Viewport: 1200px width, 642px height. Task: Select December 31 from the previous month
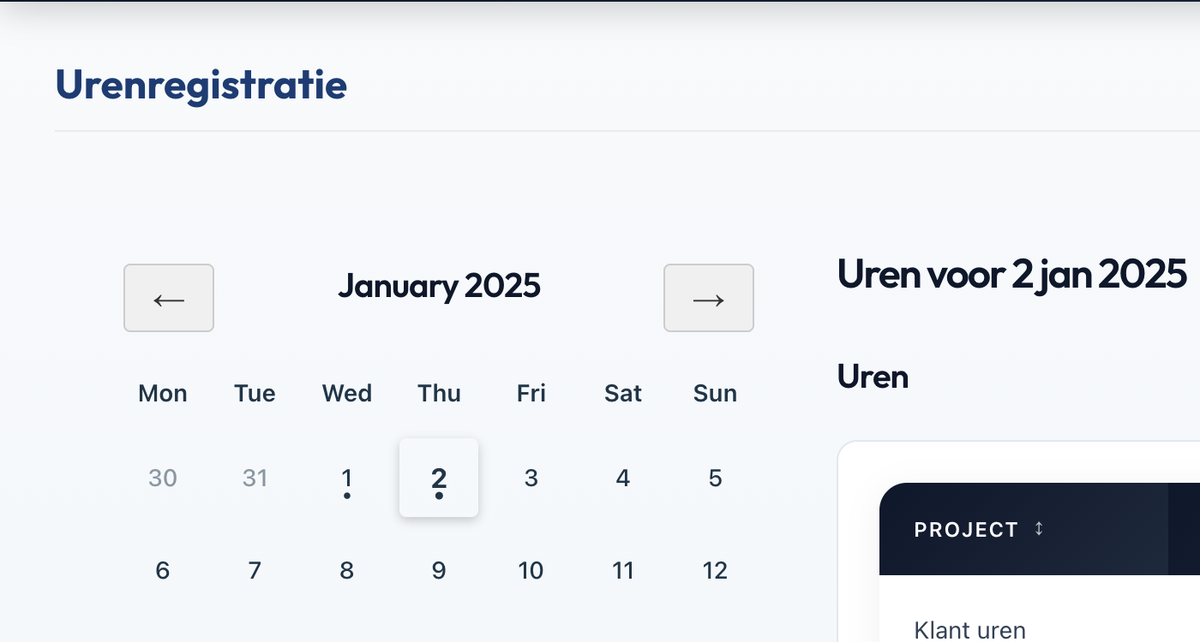click(x=255, y=478)
